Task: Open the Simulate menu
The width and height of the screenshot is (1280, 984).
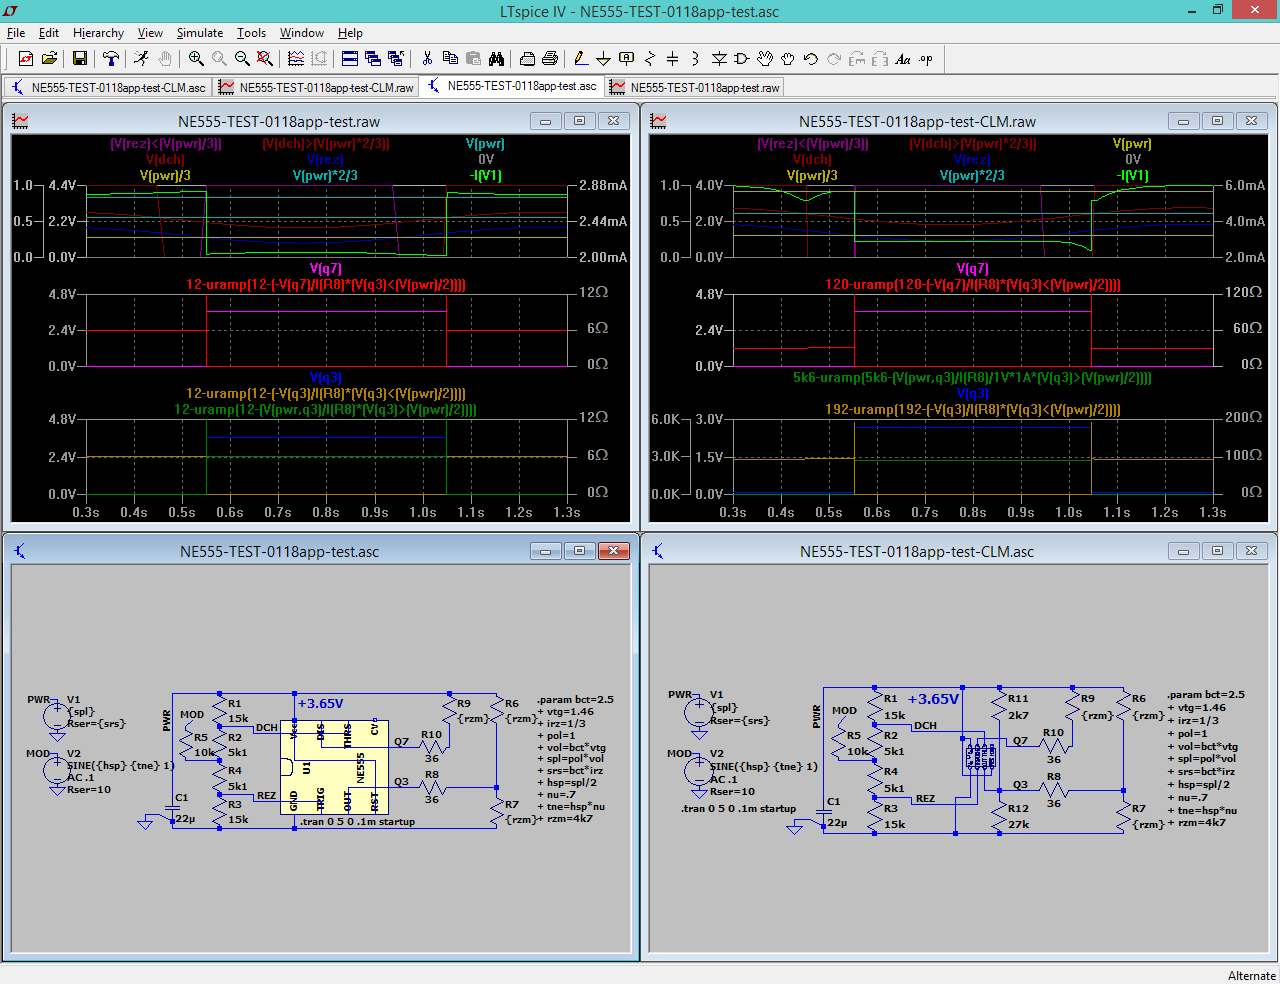Action: click(200, 33)
